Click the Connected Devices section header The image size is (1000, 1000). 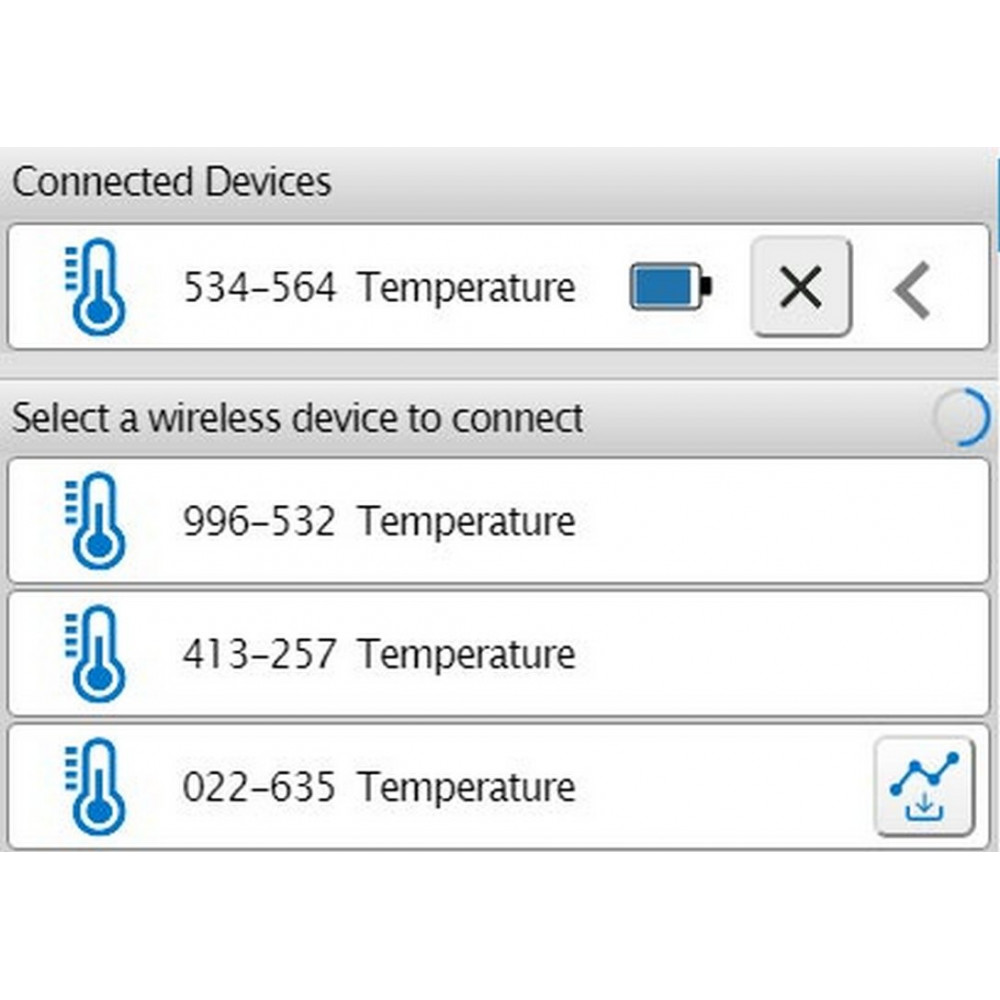point(172,183)
